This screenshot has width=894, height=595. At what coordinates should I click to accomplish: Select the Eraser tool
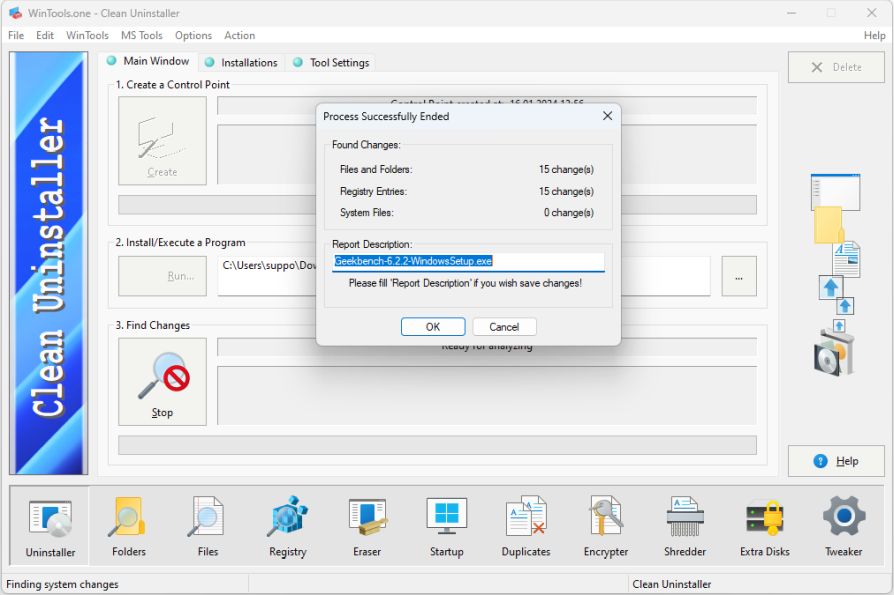tap(367, 525)
